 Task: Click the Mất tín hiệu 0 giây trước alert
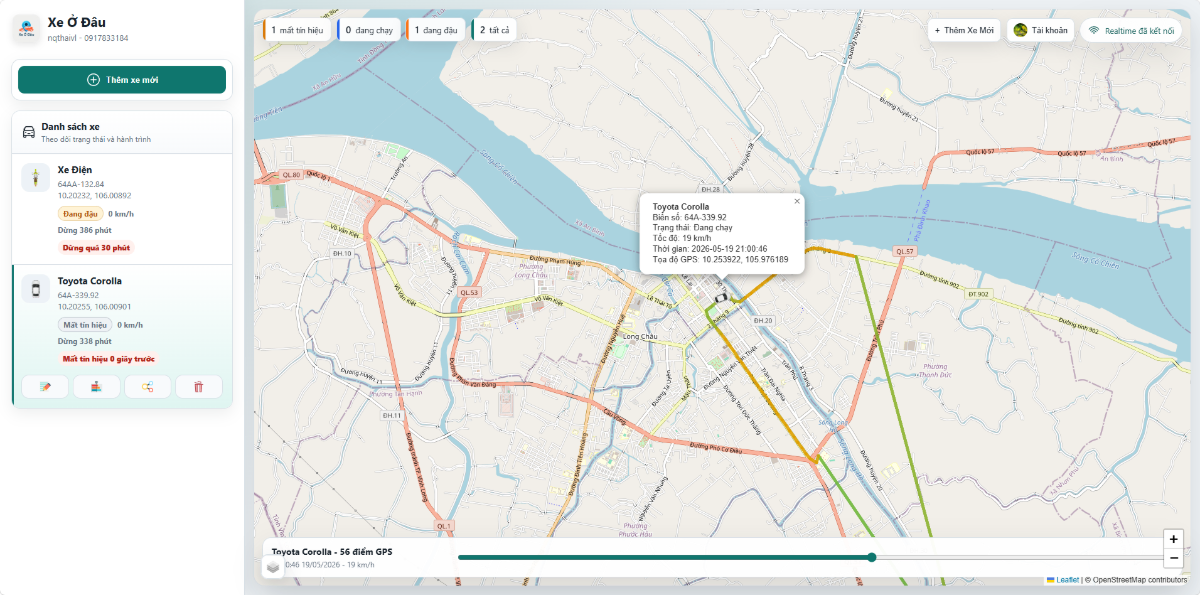point(108,358)
